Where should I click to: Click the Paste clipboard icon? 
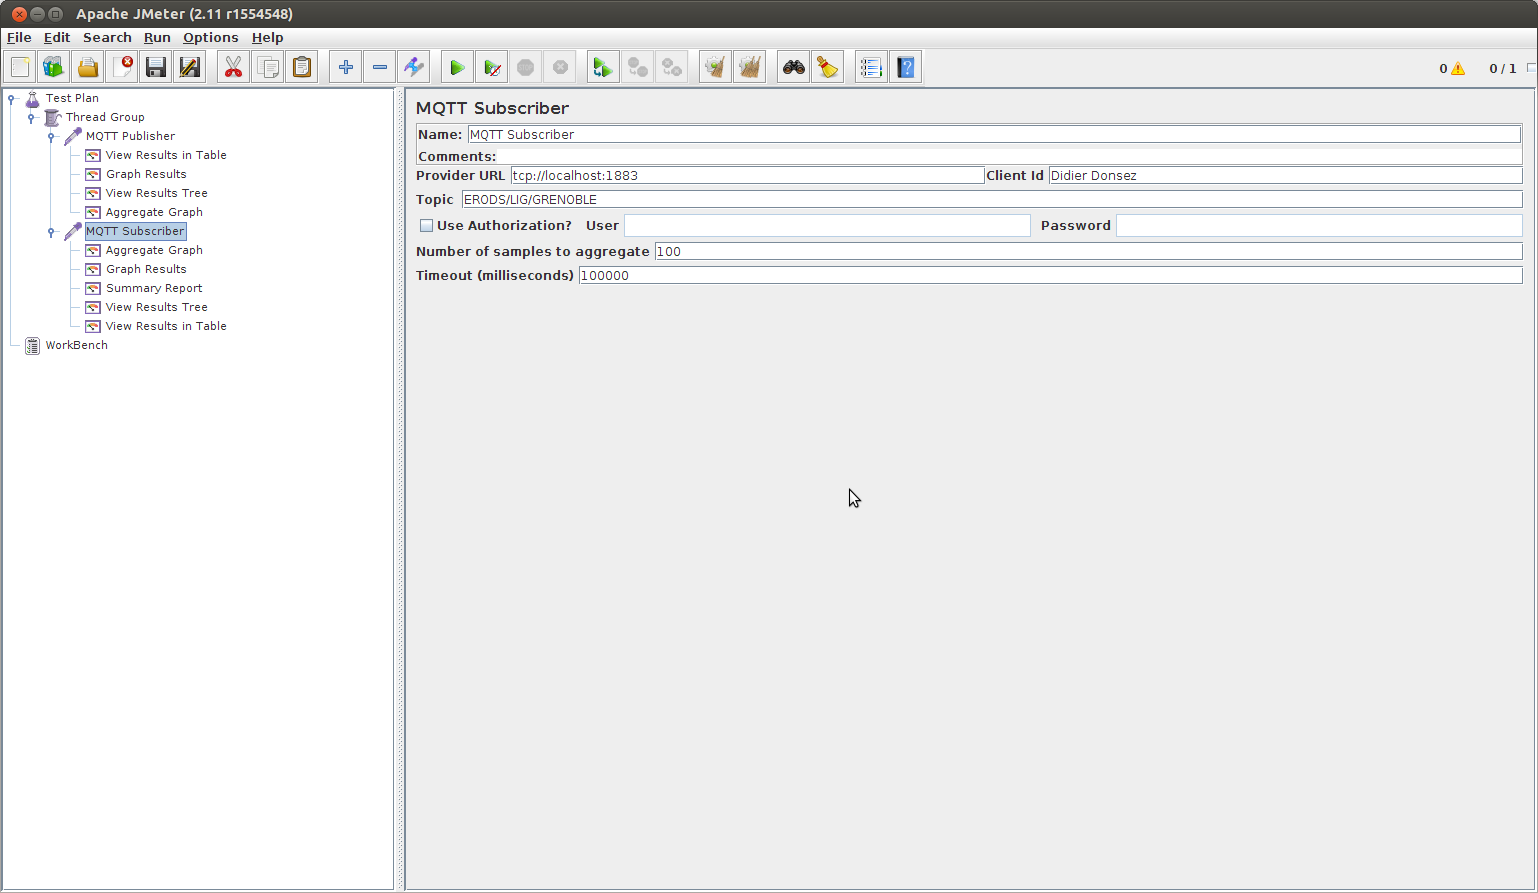coord(302,68)
